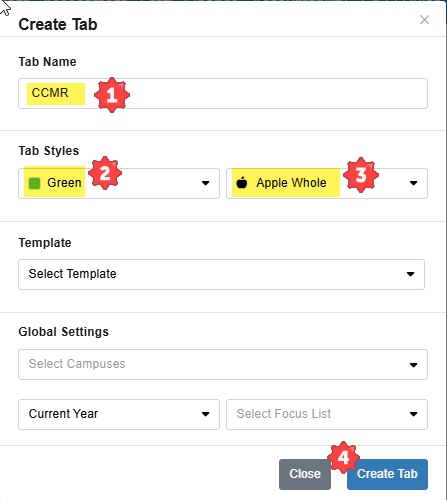Select the highlighted CCMR text

click(x=50, y=93)
